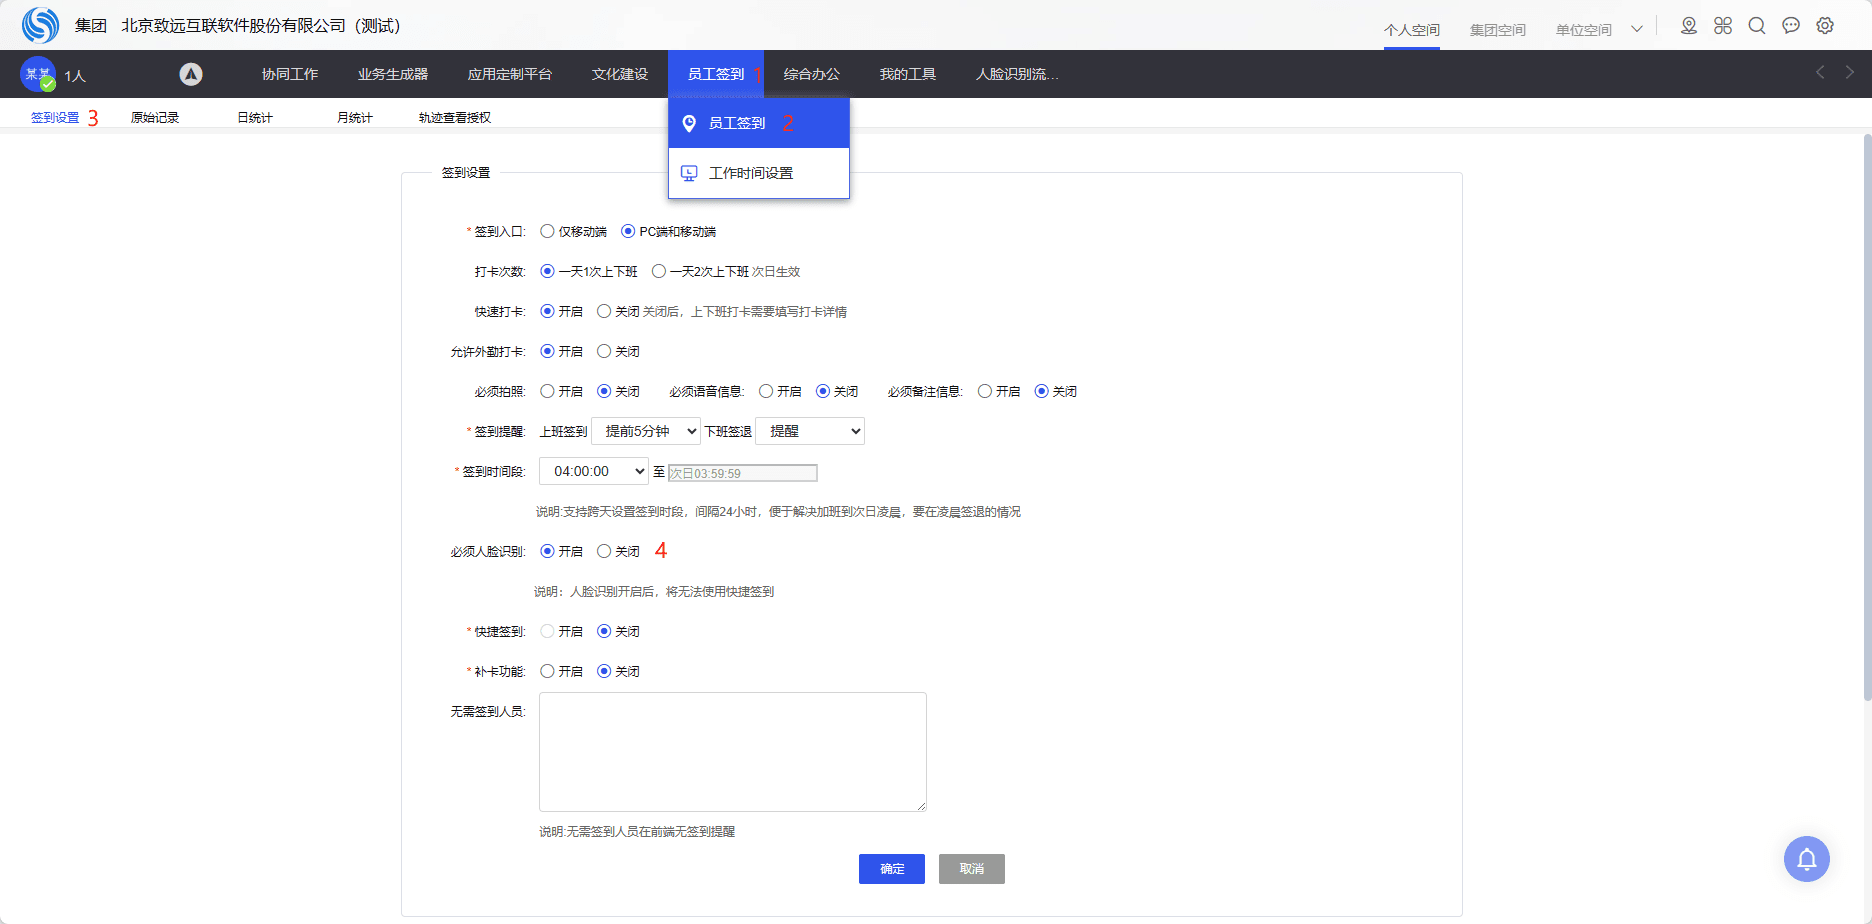Enable 必须语音信息 with 开启 option
1872x924 pixels.
pyautogui.click(x=766, y=391)
